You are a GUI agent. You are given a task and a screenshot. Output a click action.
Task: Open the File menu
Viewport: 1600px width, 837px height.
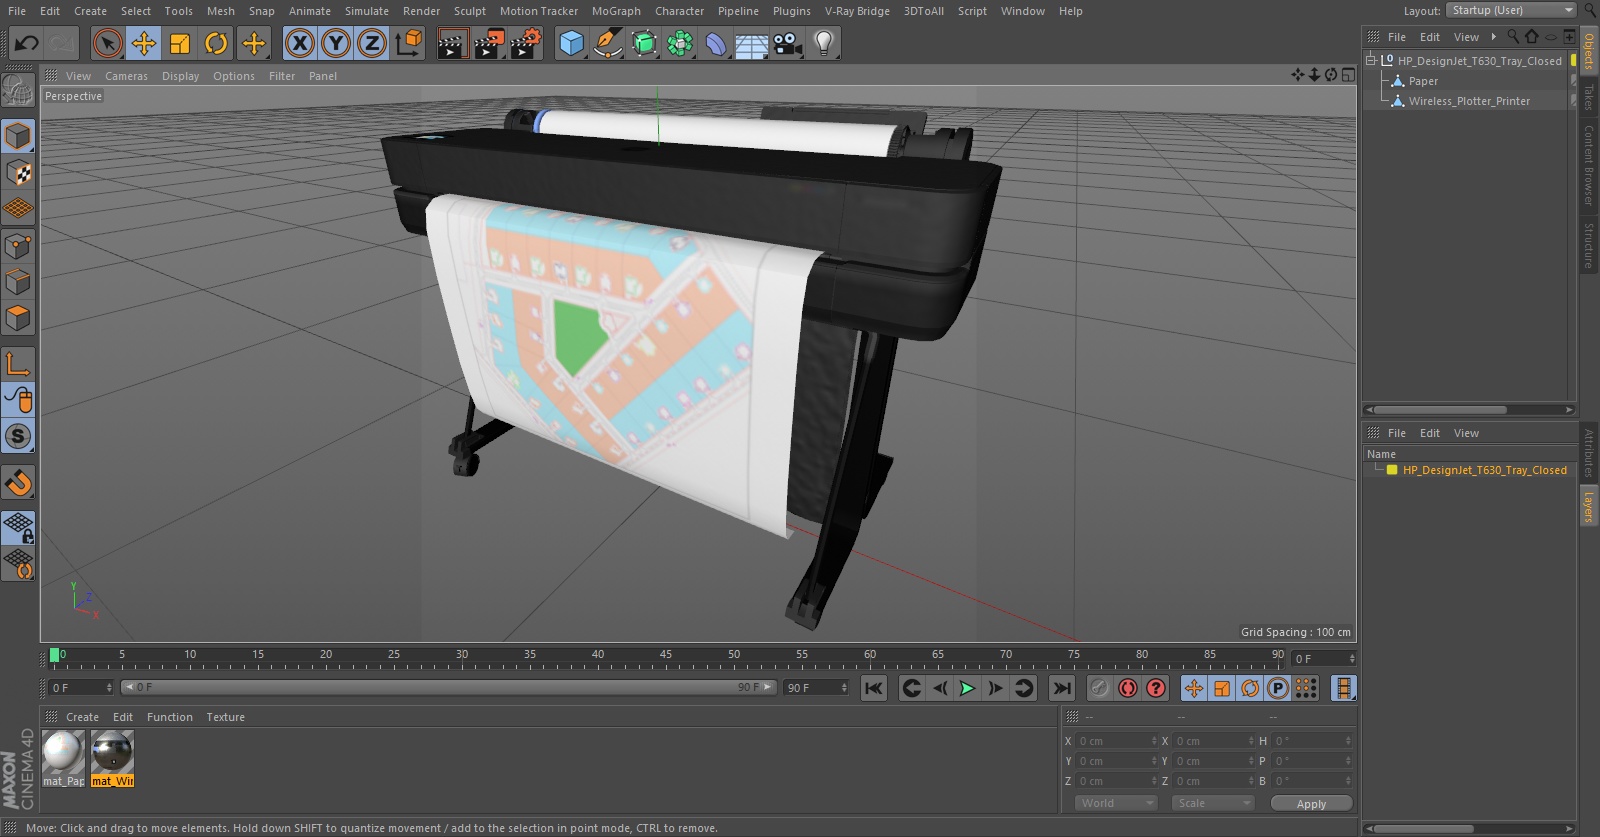coord(17,11)
